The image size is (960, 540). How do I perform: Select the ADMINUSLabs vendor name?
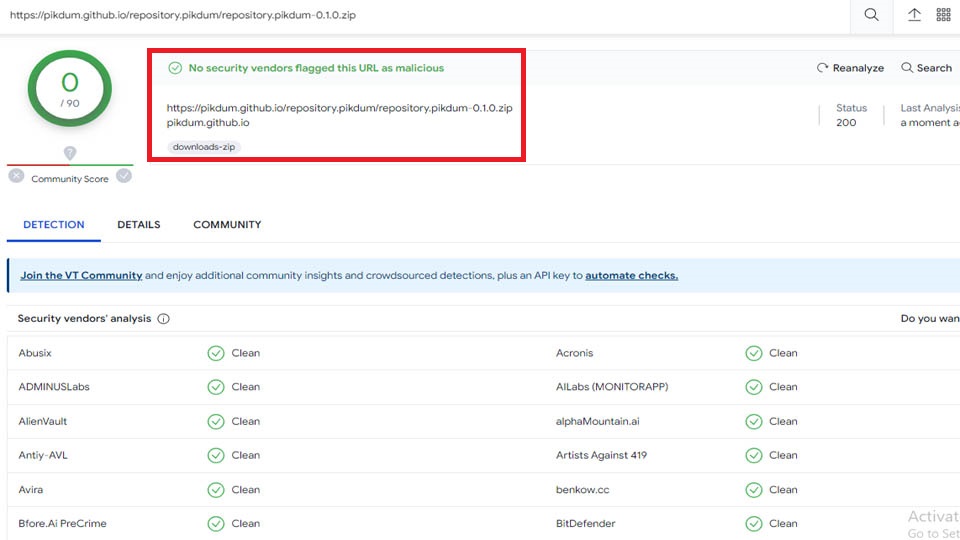point(54,387)
